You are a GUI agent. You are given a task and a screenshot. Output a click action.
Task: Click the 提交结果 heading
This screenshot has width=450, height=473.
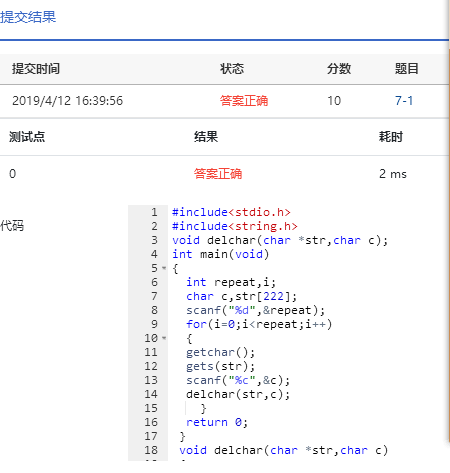[28, 17]
